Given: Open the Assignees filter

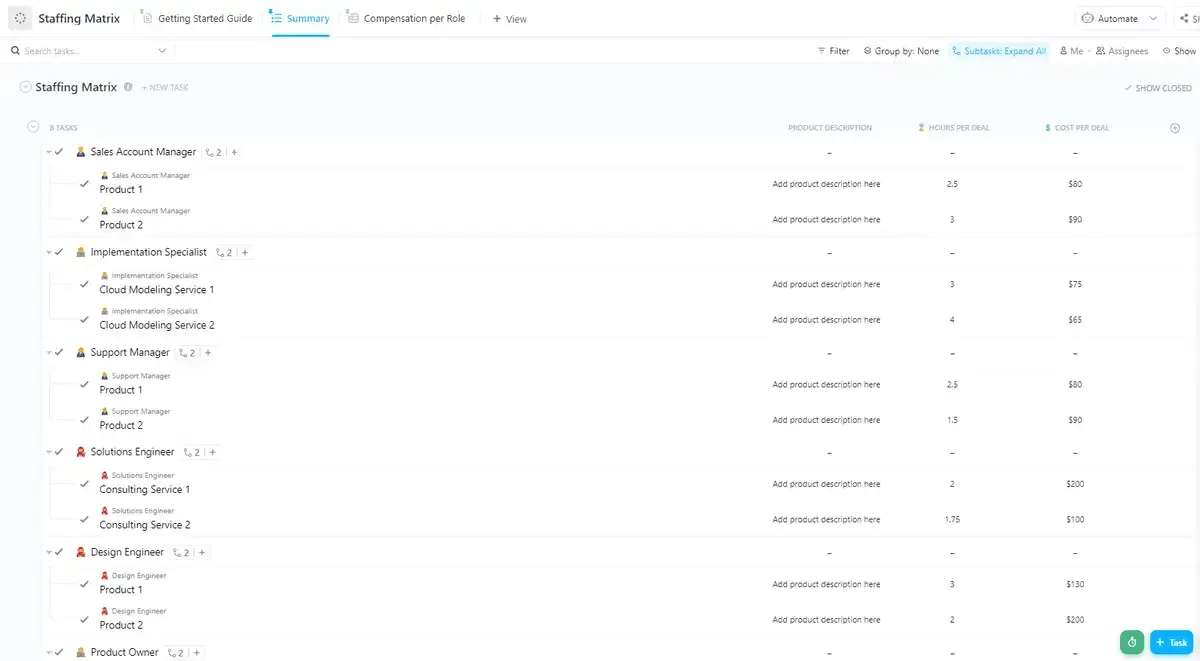Looking at the screenshot, I should (x=1122, y=51).
